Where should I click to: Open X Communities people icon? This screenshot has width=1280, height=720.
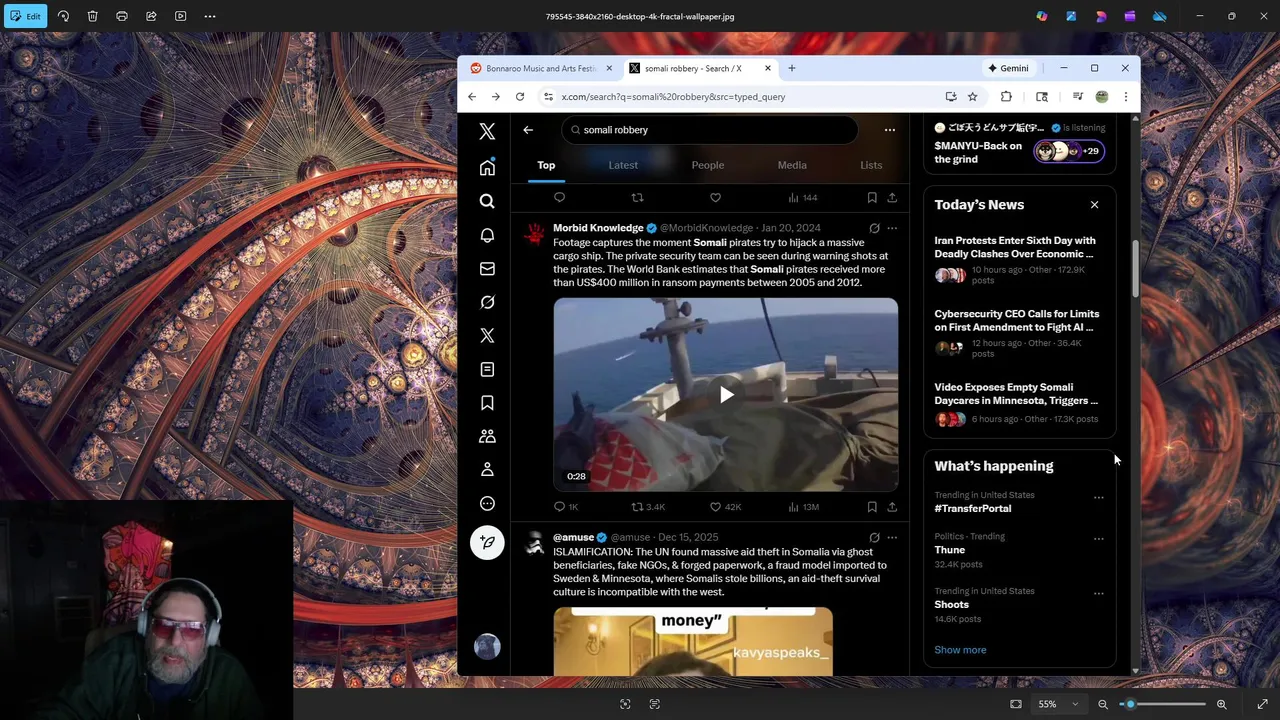point(487,436)
